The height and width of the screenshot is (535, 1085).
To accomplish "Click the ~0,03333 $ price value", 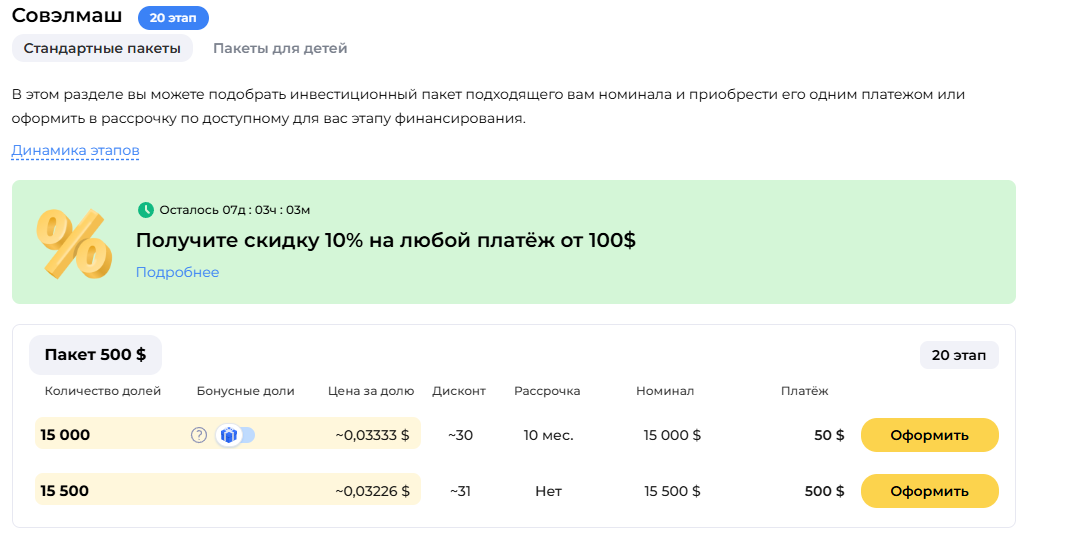I will point(372,435).
